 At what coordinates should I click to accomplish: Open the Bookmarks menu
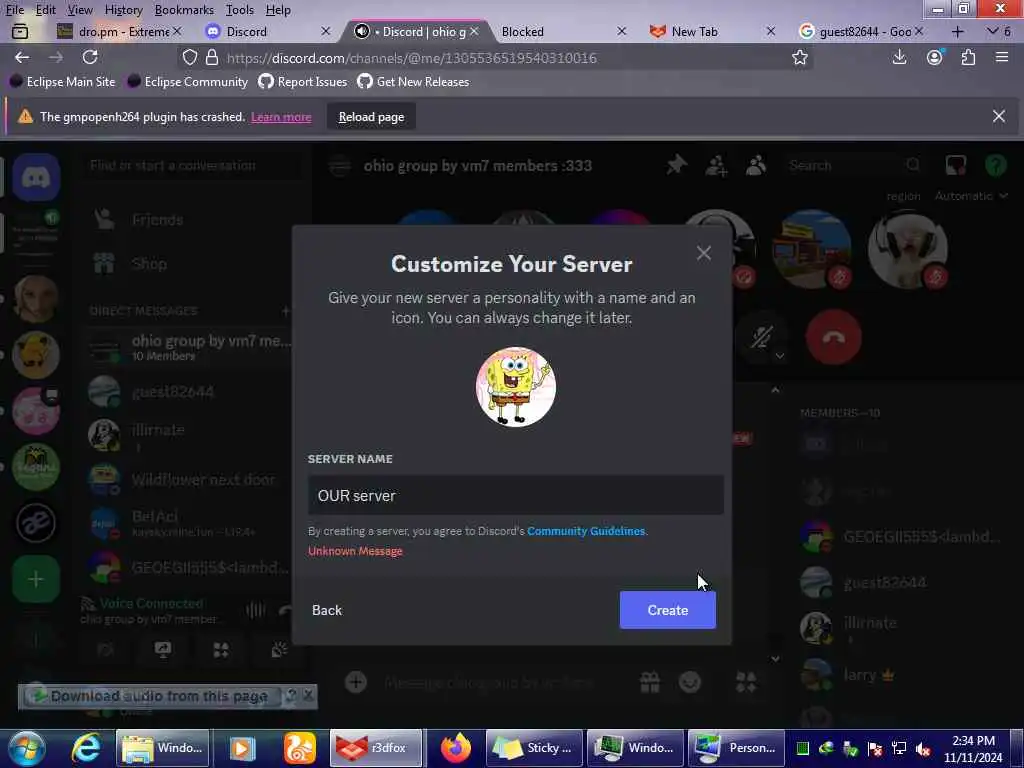pyautogui.click(x=184, y=10)
